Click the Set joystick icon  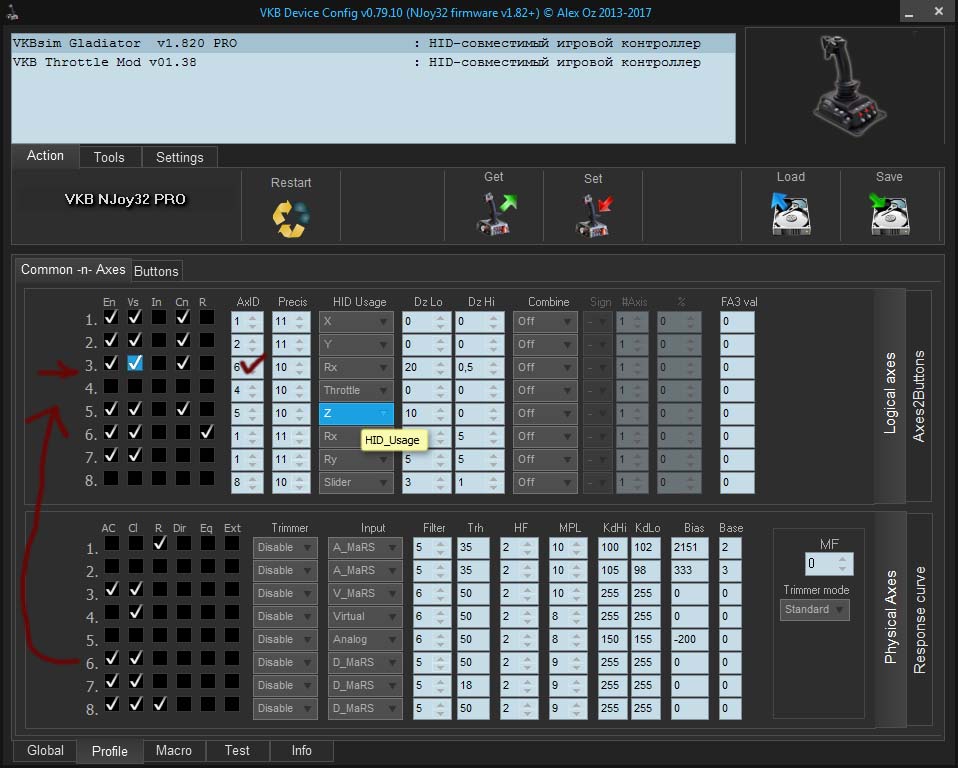click(594, 215)
